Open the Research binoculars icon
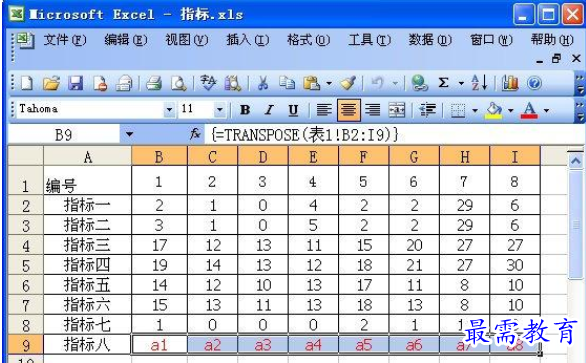 tap(232, 83)
